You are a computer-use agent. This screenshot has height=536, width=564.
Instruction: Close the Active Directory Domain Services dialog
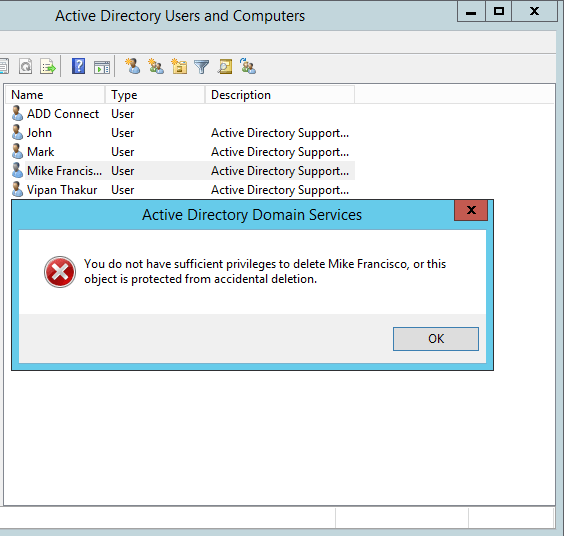tap(471, 210)
